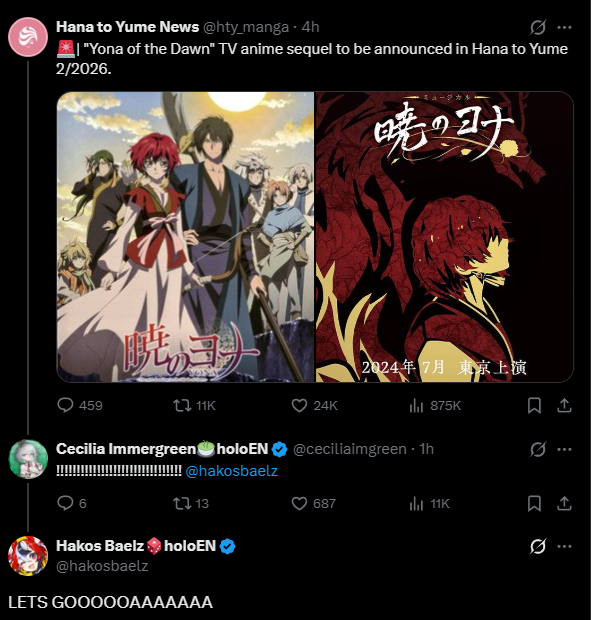Bookmark Cecilia Immergreen's reply
Viewport: 591px width, 620px height.
(534, 503)
